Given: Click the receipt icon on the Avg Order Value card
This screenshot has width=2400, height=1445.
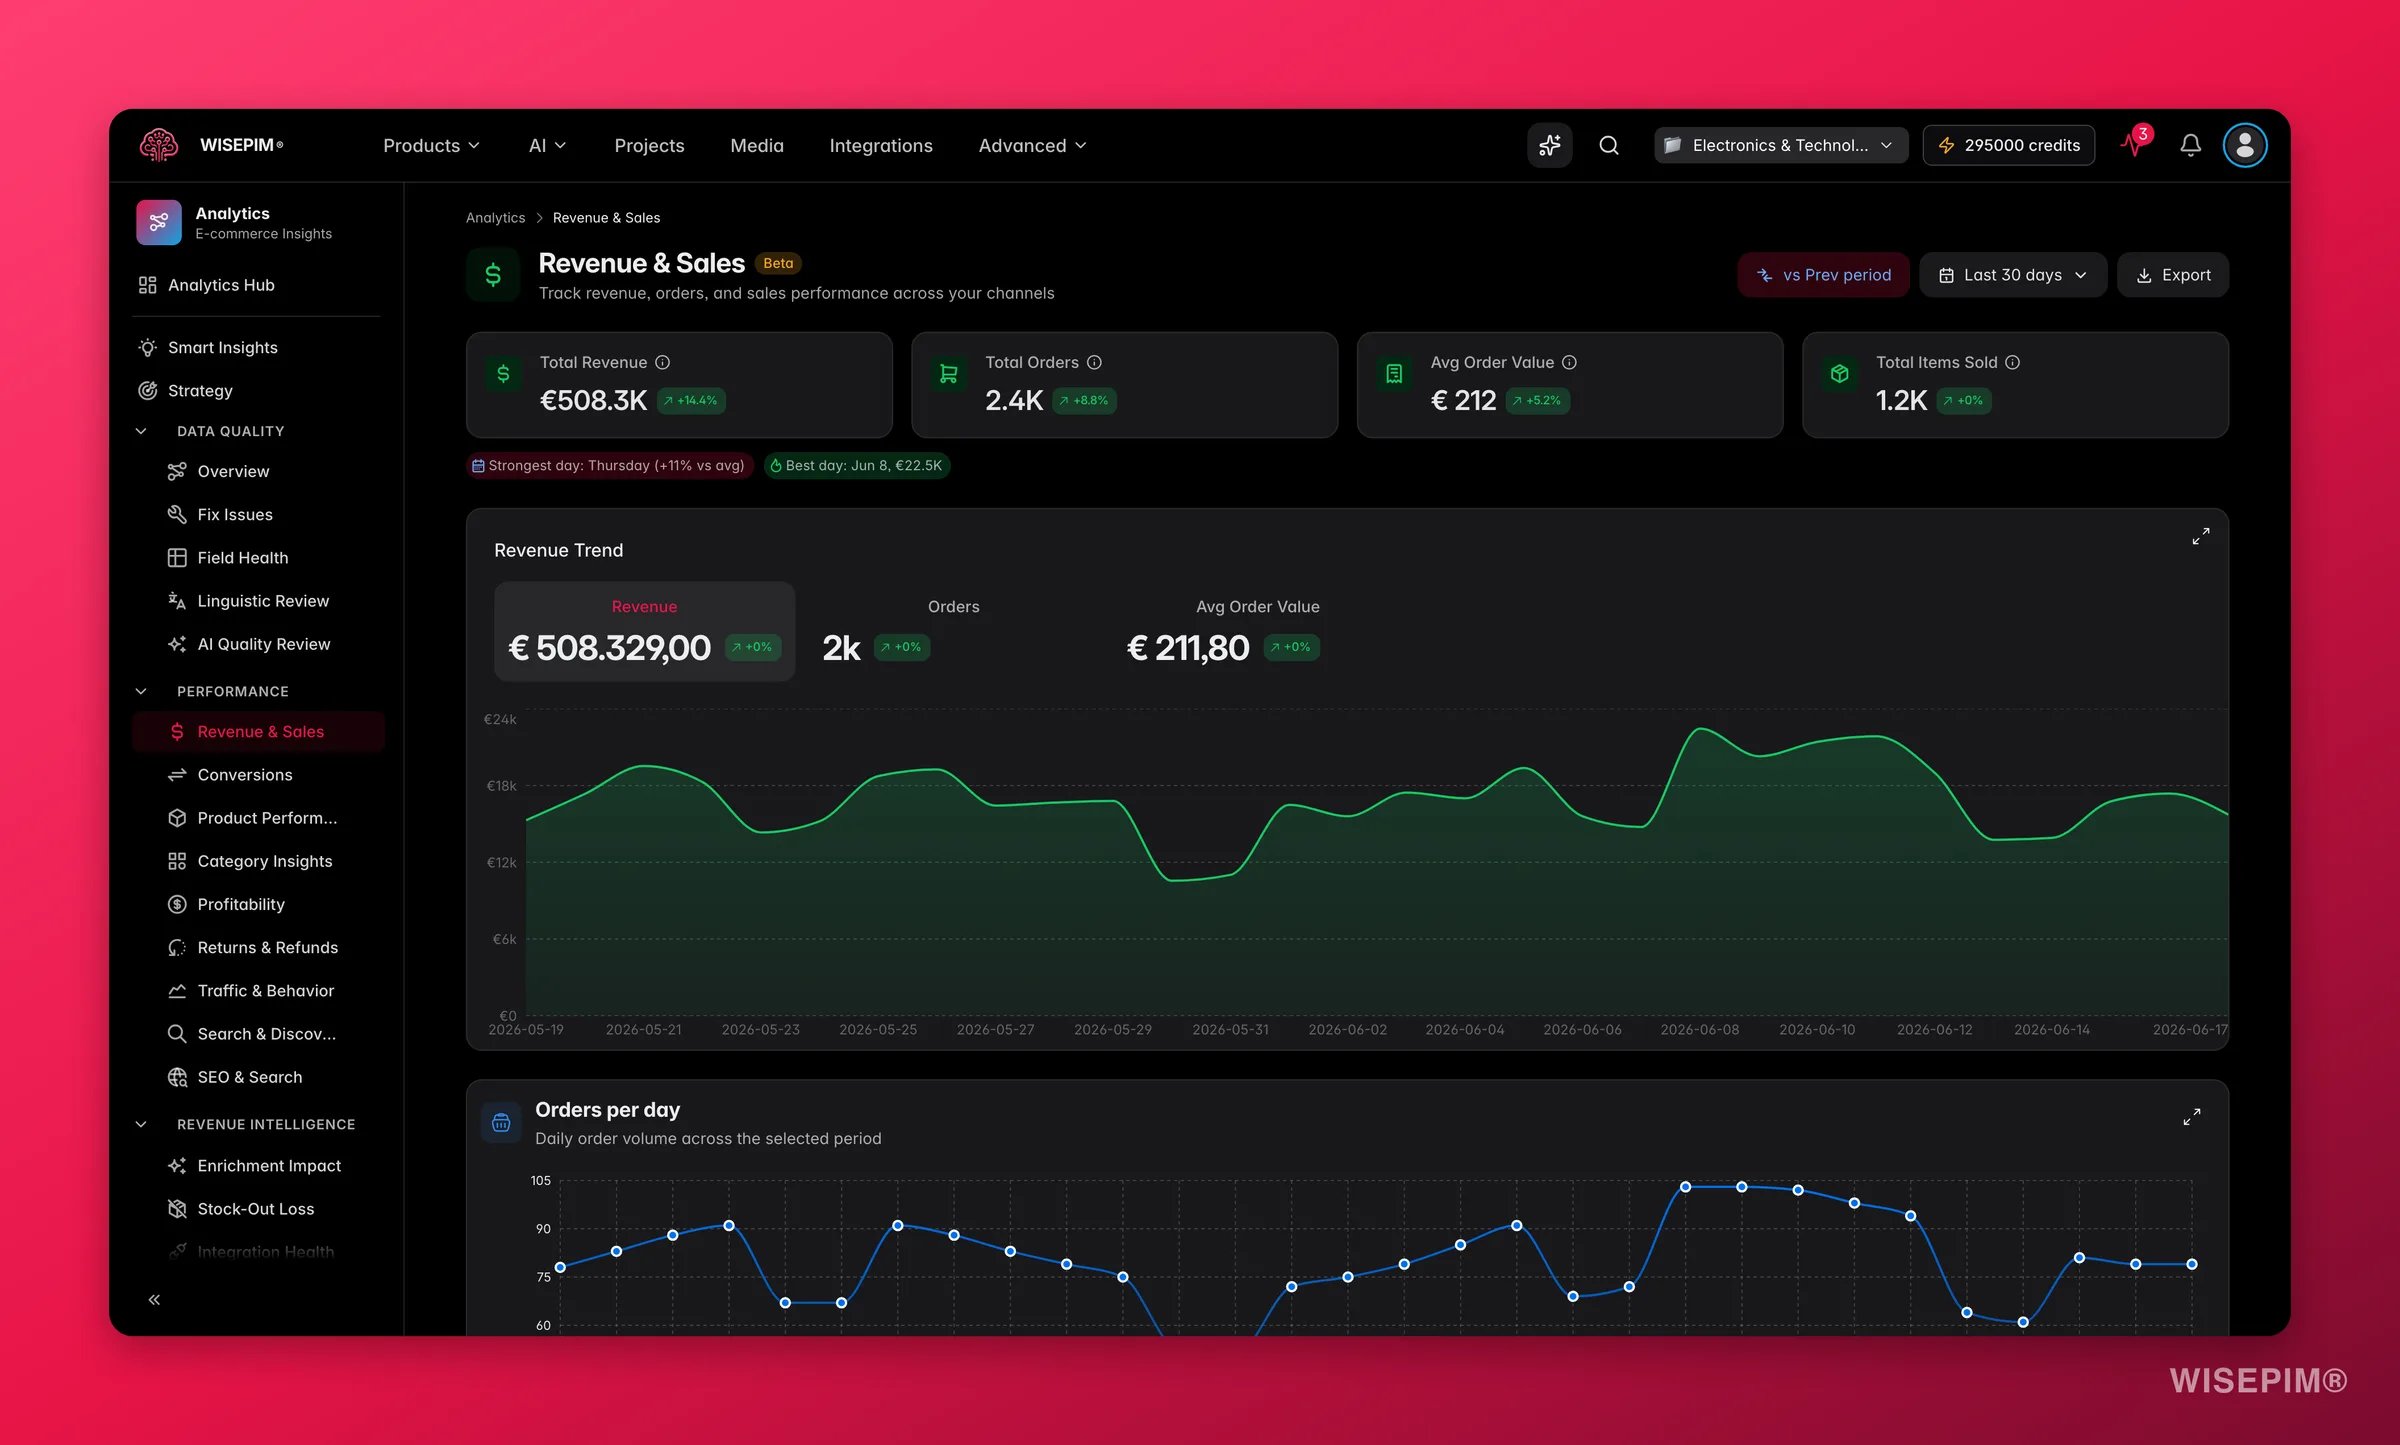Looking at the screenshot, I should [x=1394, y=374].
